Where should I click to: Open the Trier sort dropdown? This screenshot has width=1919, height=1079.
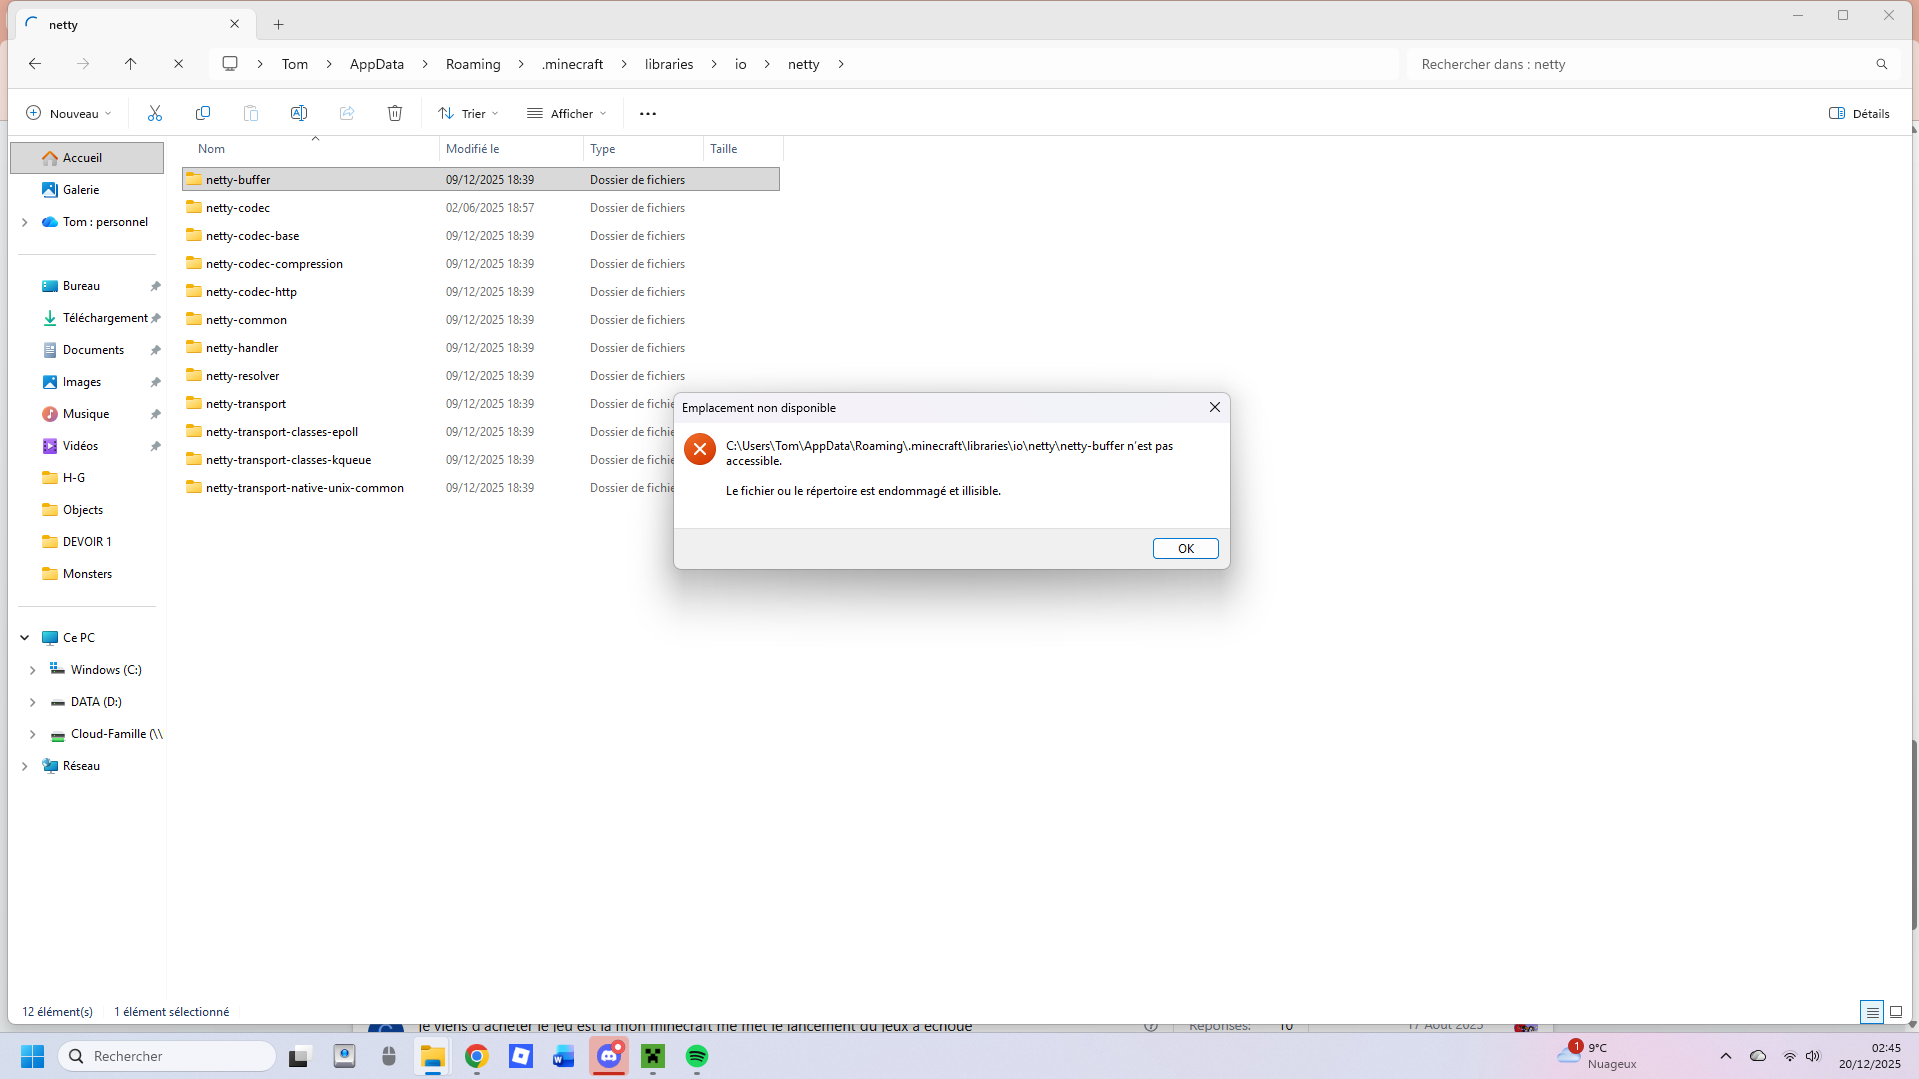tap(468, 113)
